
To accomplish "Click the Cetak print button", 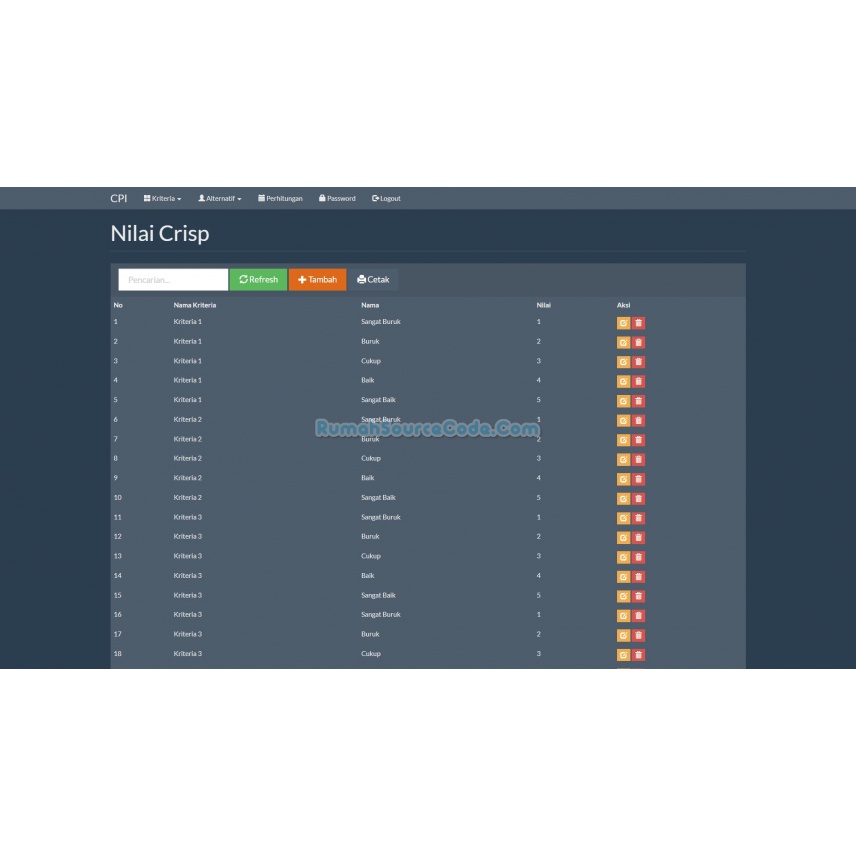I will [x=373, y=280].
